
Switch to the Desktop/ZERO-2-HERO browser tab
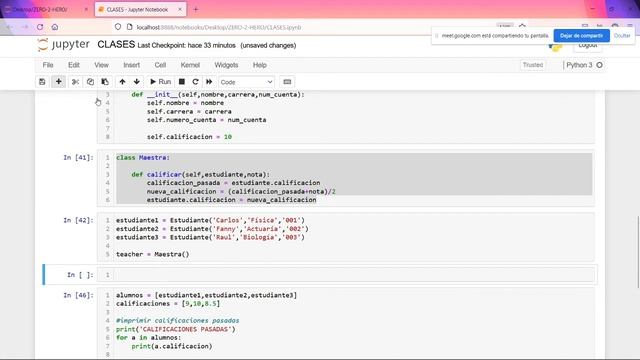coord(41,9)
